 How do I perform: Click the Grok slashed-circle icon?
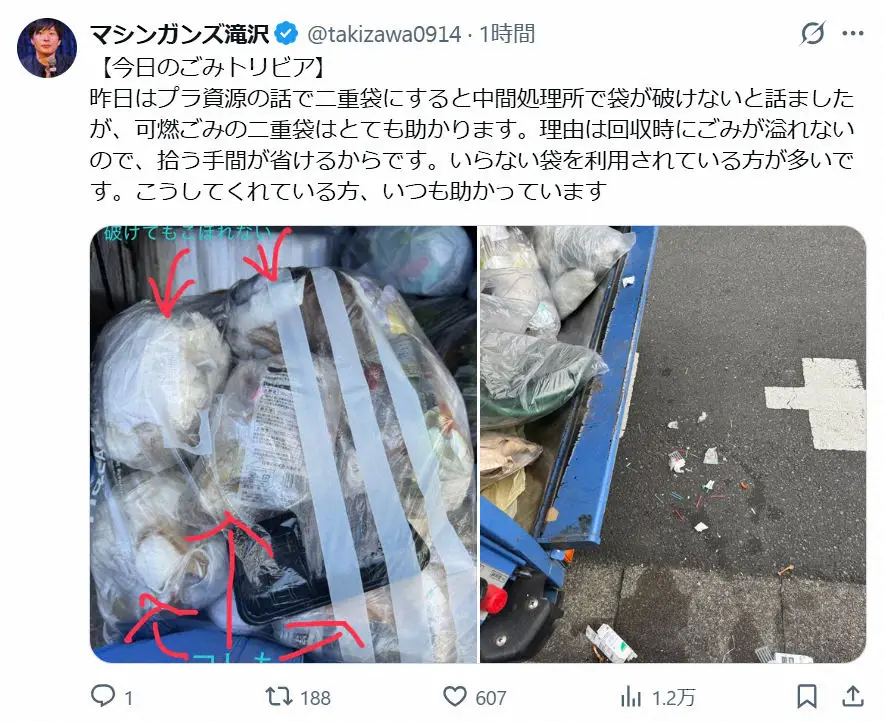(x=812, y=34)
